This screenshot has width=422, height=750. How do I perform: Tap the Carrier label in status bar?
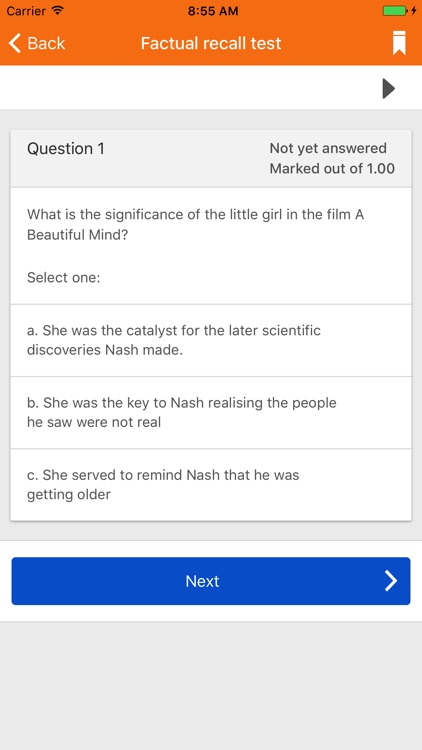27,11
